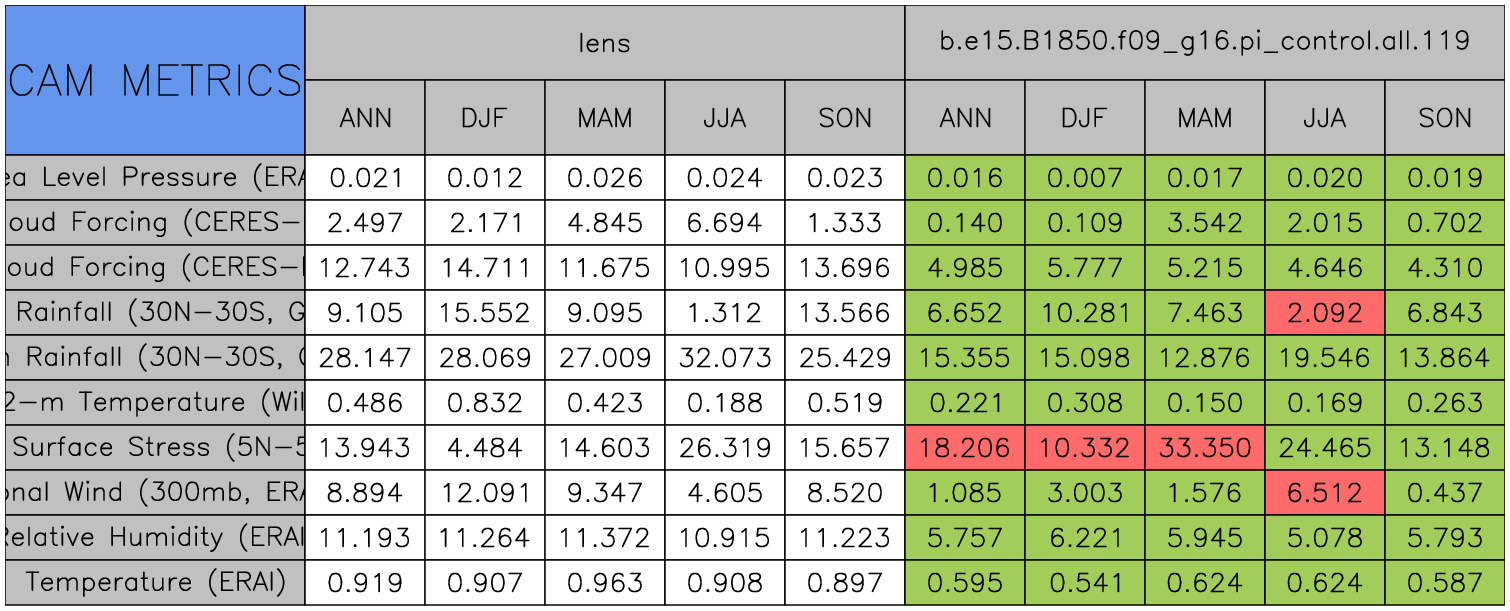
Task: Select the ANN header under lens
Action: pos(365,118)
